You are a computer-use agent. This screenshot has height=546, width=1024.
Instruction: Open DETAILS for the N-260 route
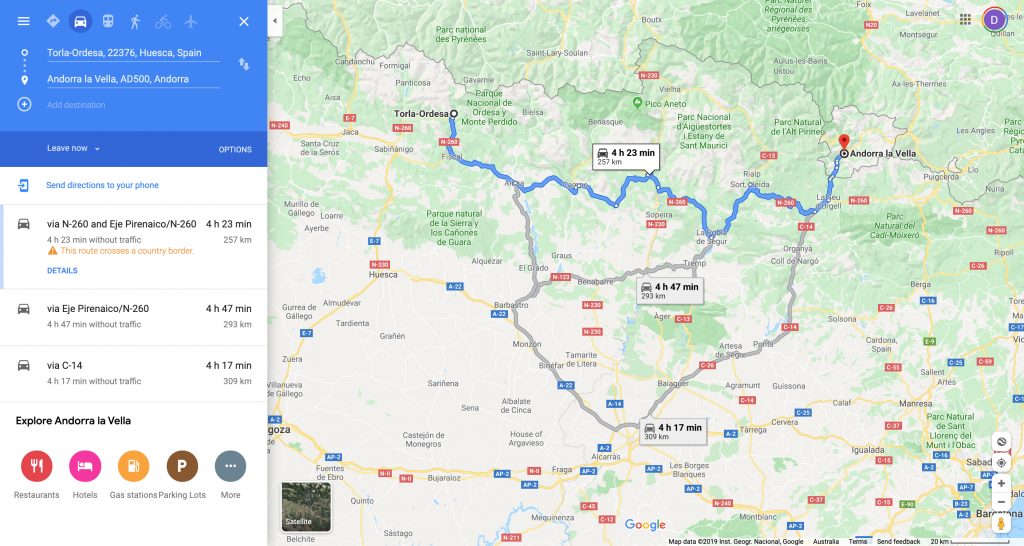click(62, 270)
